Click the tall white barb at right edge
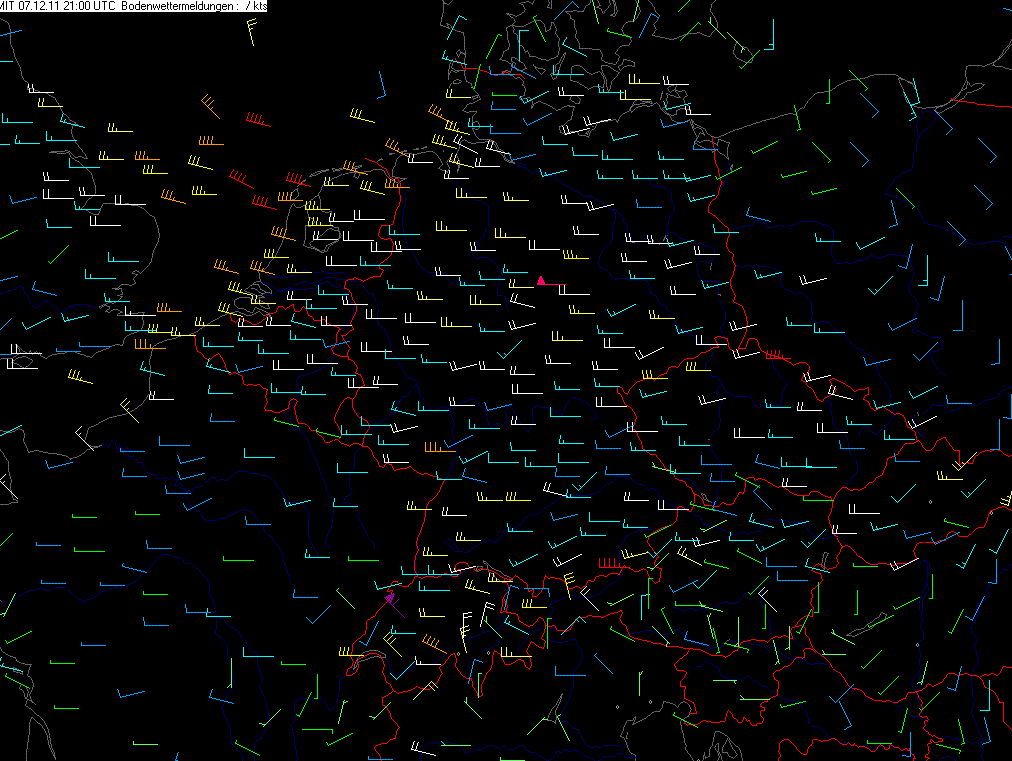 pos(998,351)
